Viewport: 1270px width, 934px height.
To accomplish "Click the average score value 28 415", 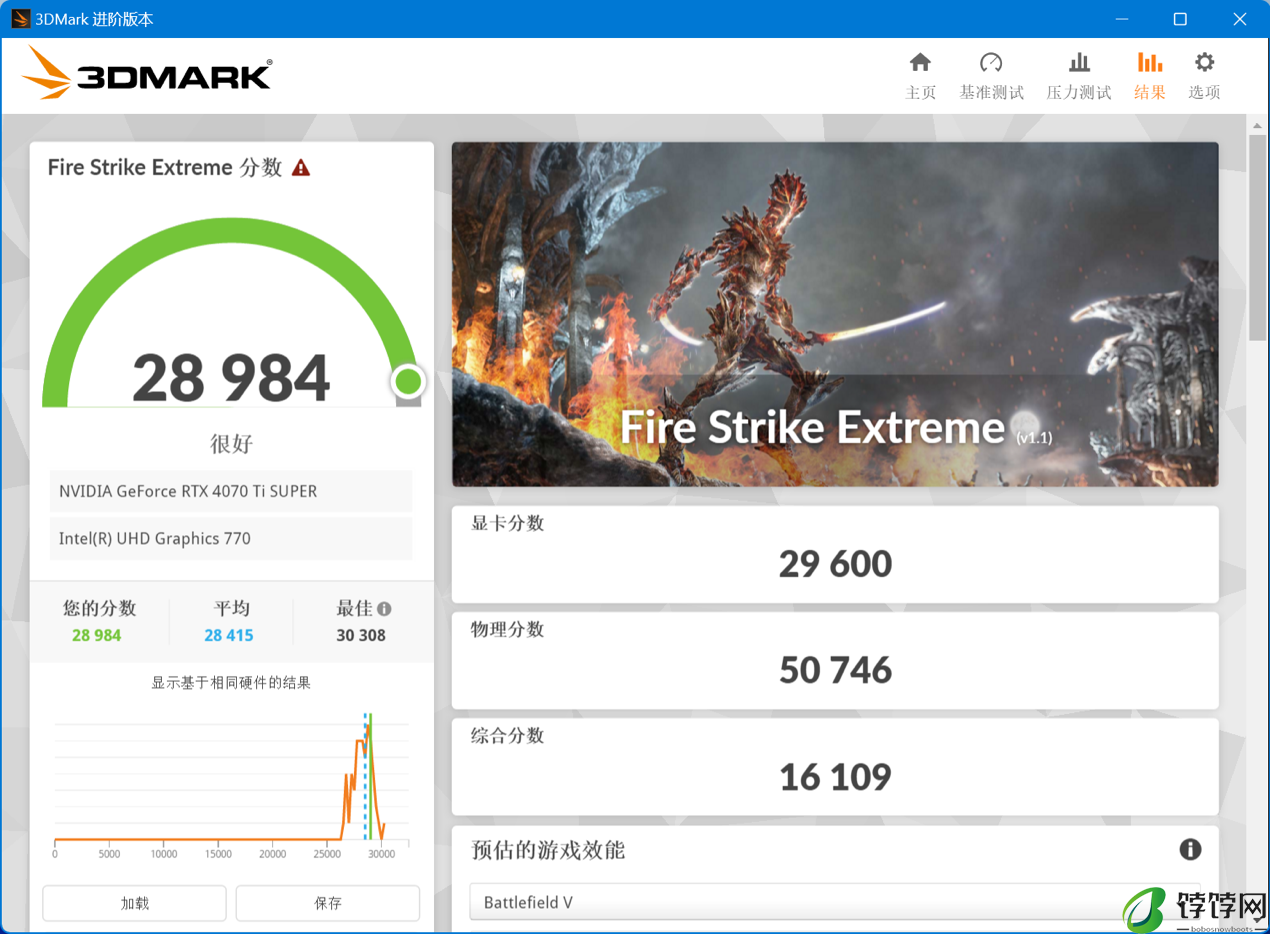I will [x=229, y=635].
